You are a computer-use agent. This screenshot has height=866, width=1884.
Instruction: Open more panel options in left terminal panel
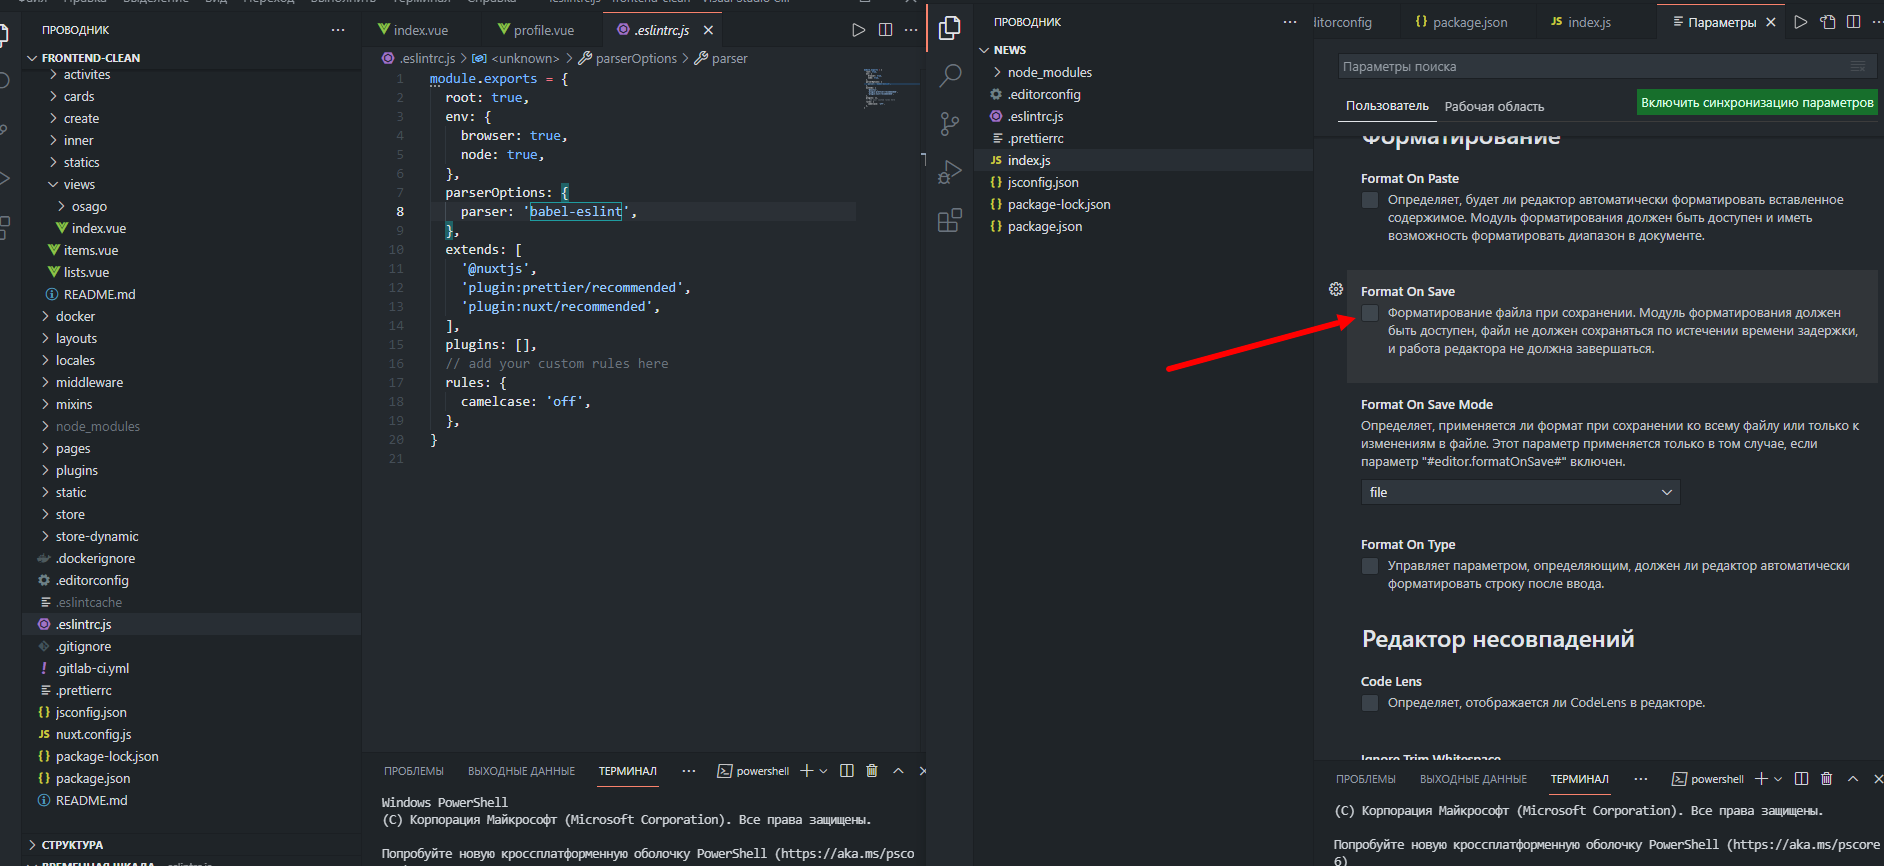689,771
